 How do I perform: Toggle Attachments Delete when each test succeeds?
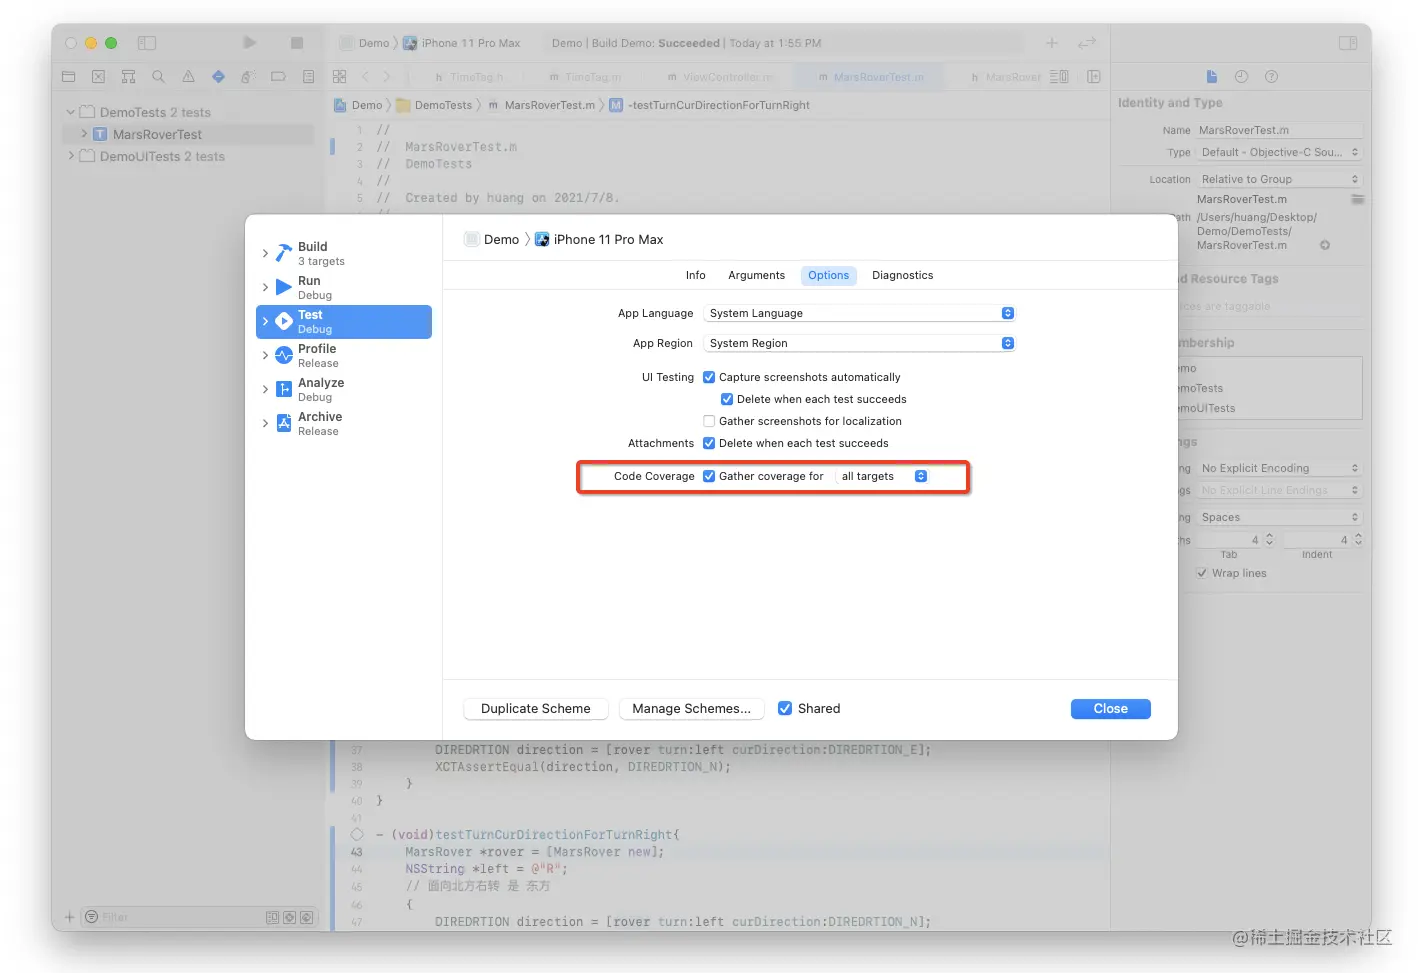(x=709, y=443)
